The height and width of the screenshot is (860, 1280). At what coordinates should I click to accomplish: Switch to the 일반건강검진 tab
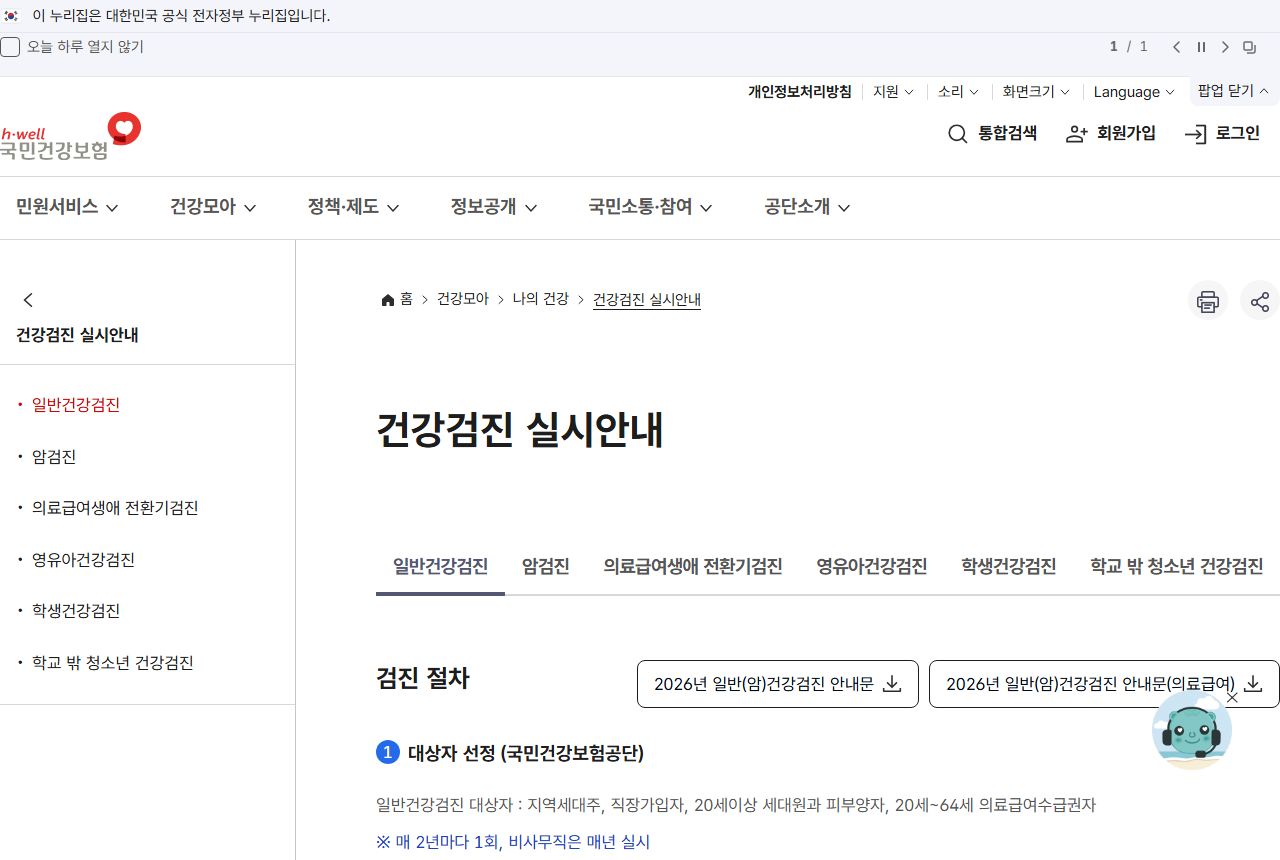[440, 567]
